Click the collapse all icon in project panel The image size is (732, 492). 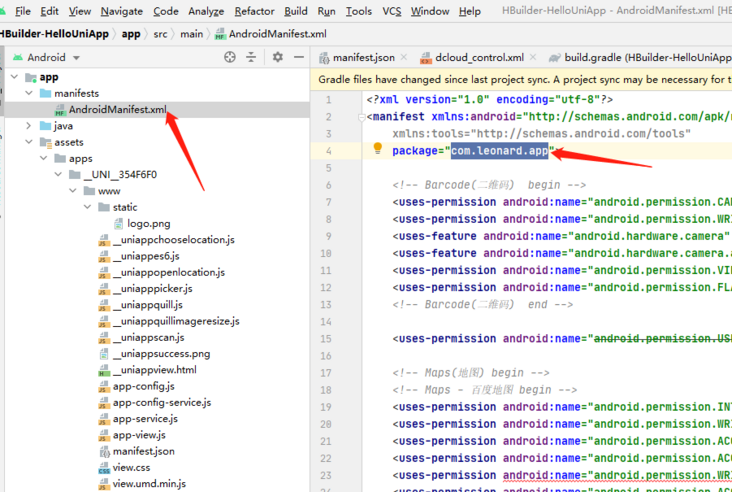tap(251, 57)
